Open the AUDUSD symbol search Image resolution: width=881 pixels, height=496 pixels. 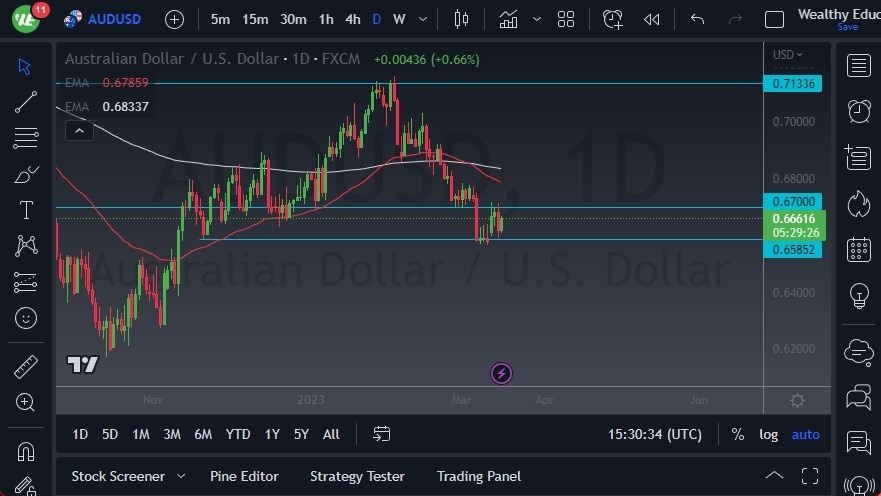[103, 19]
